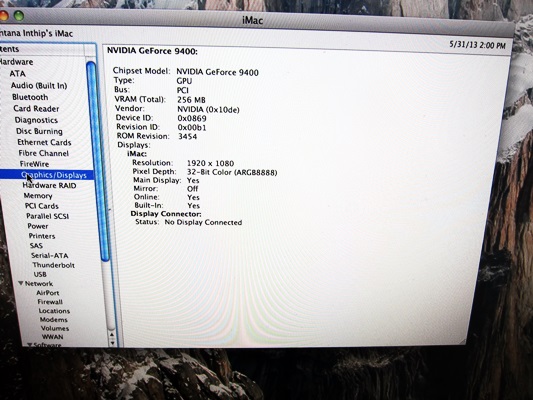
Task: Click the Mirror value Off
Action: (x=192, y=189)
